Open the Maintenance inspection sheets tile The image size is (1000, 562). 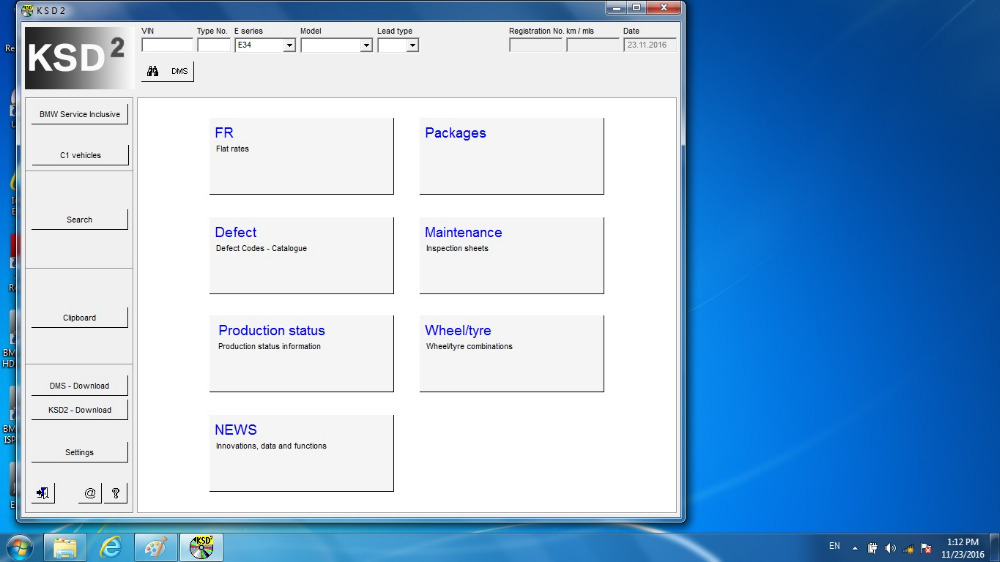tap(511, 255)
